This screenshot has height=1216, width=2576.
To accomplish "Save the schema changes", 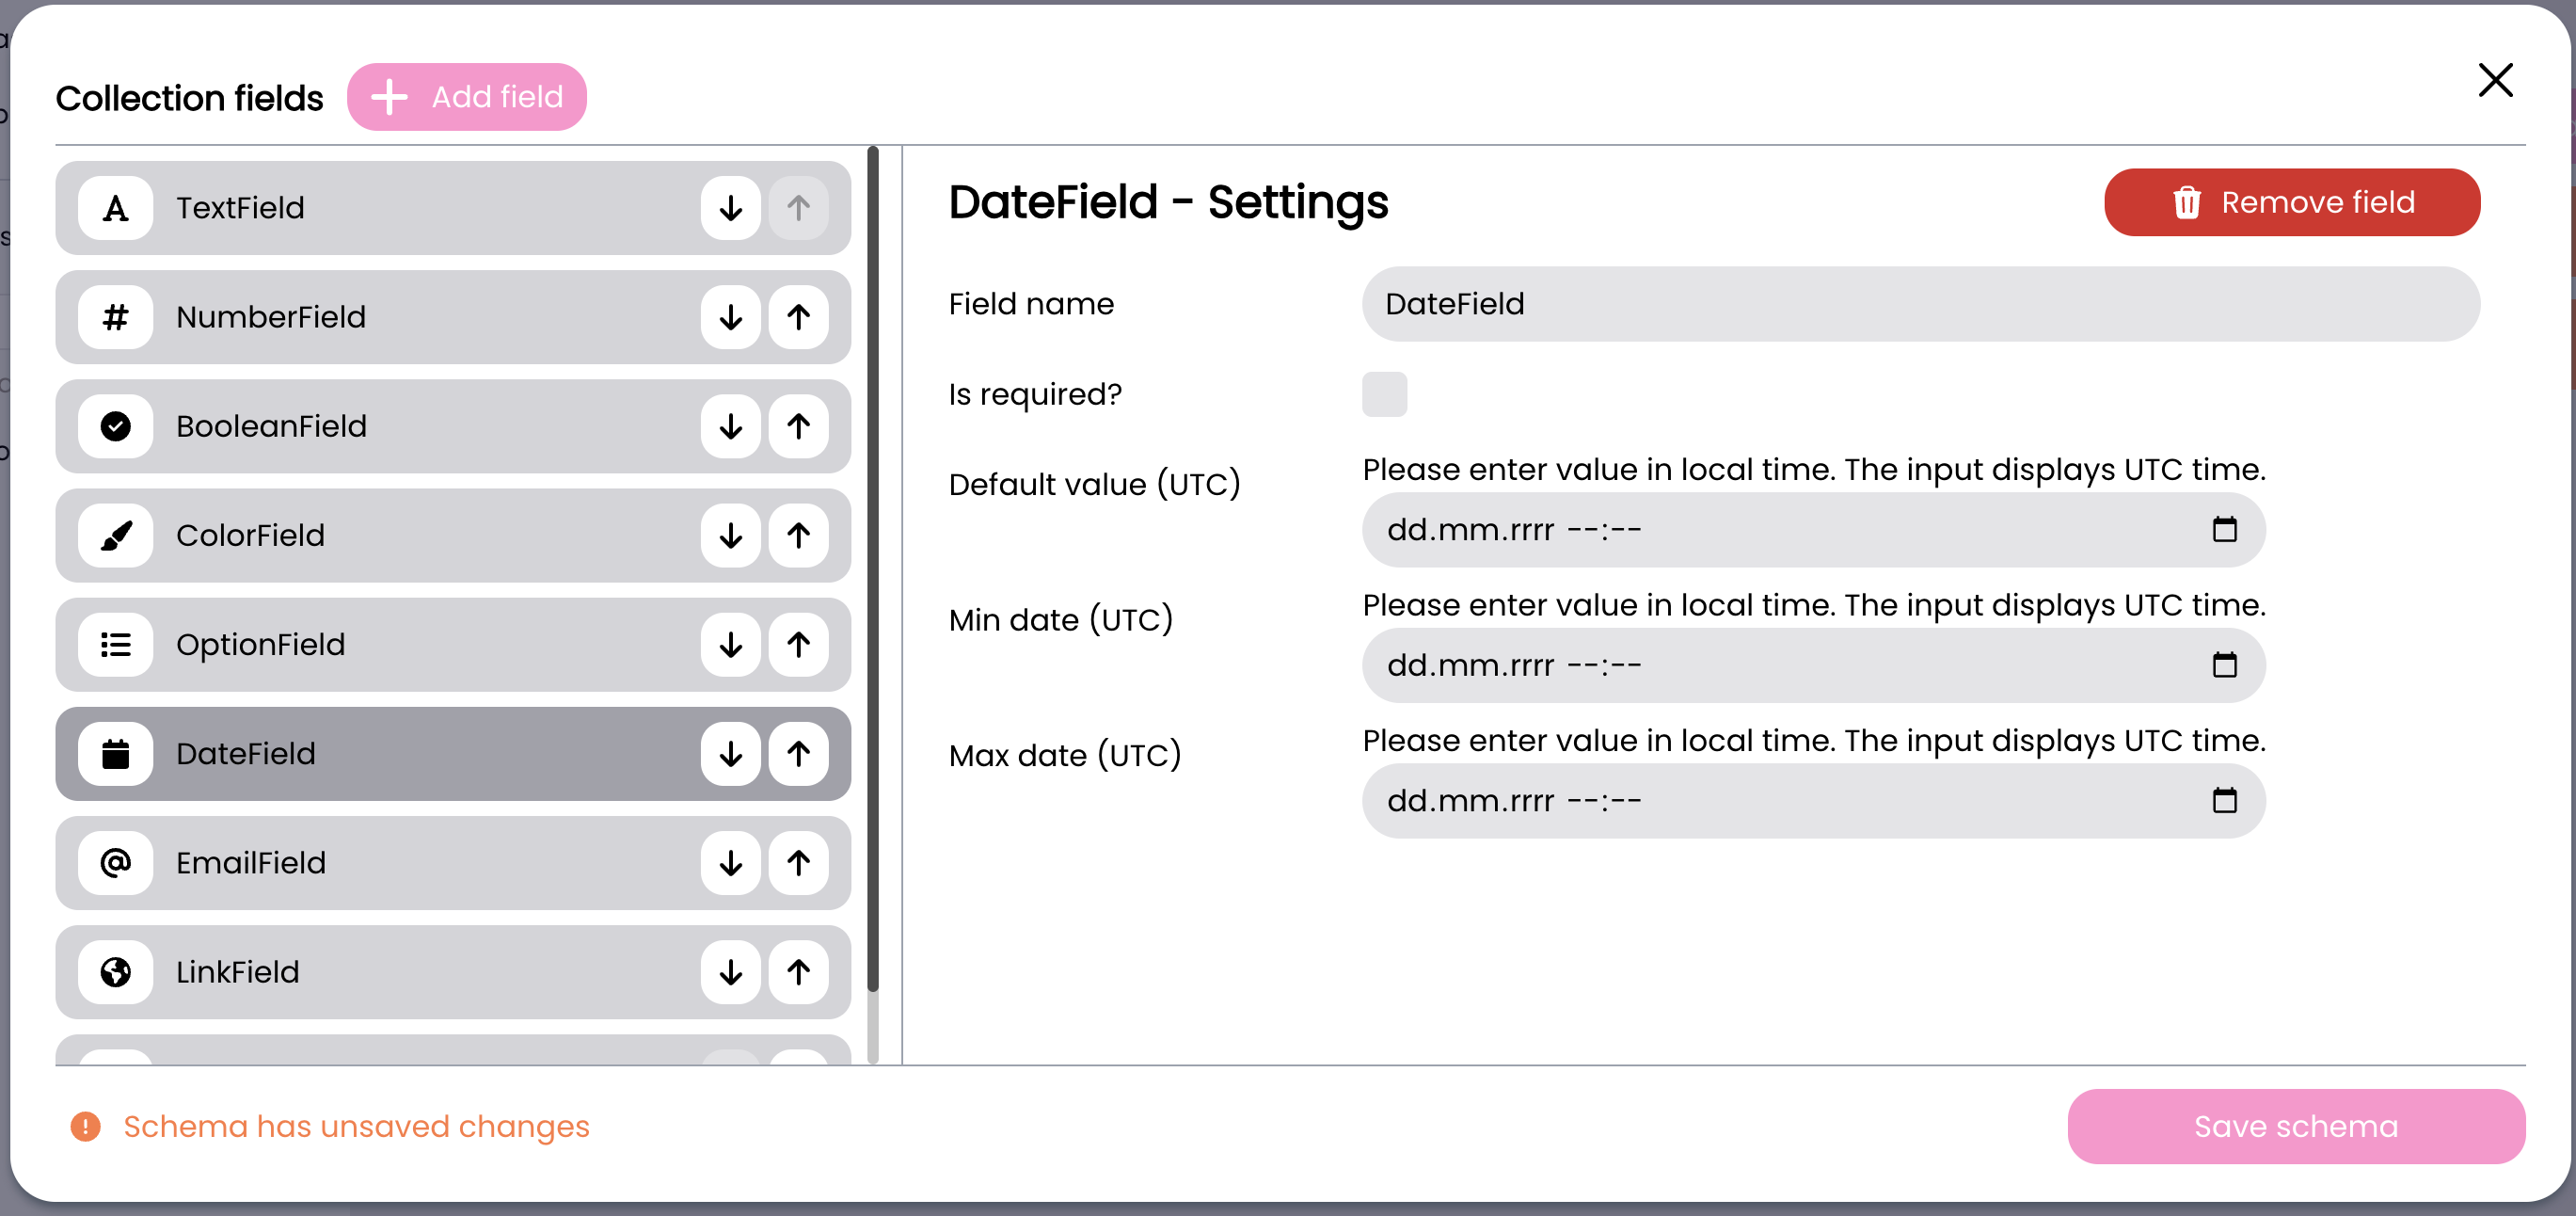I will (x=2295, y=1126).
